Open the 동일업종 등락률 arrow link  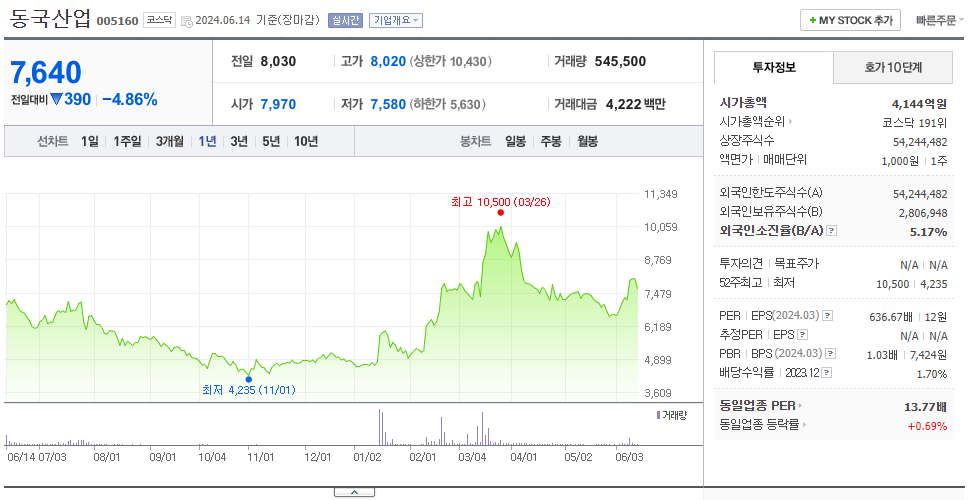pos(764,425)
